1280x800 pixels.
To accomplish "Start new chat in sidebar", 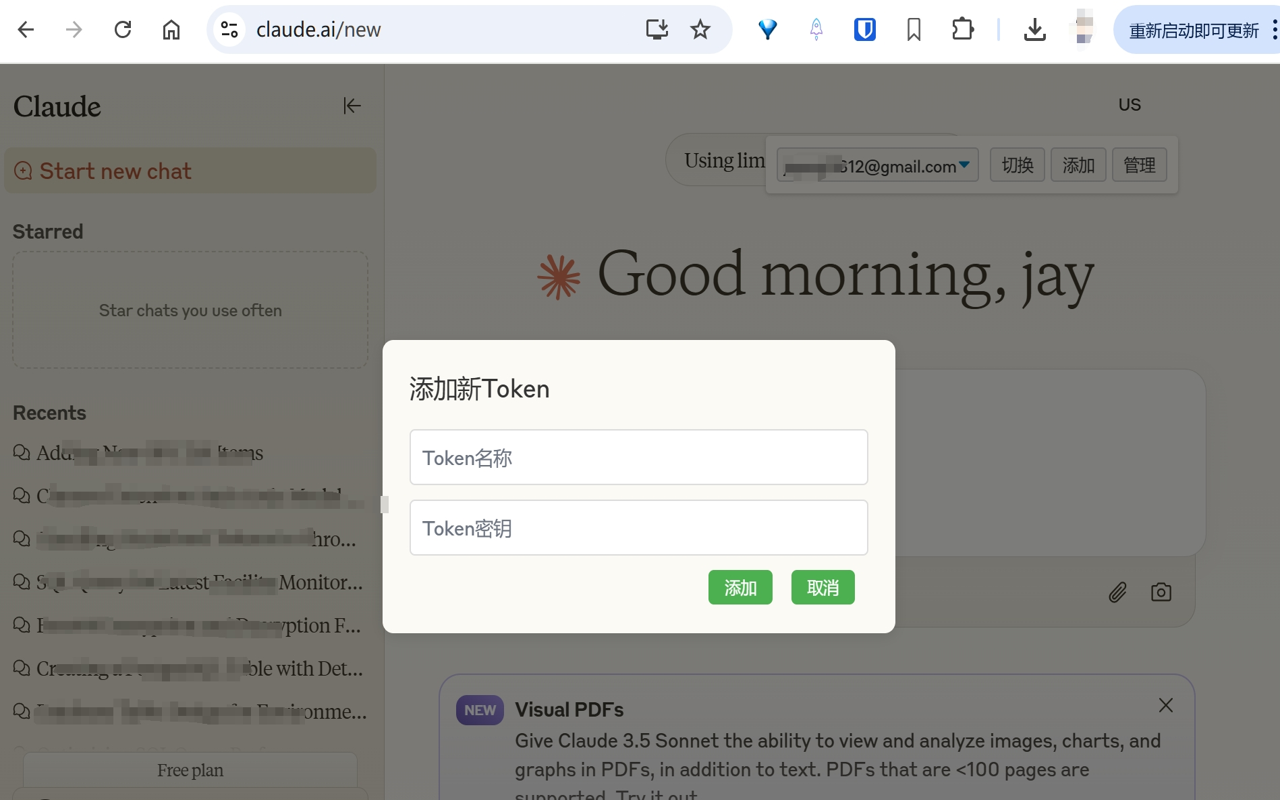I will pos(190,171).
